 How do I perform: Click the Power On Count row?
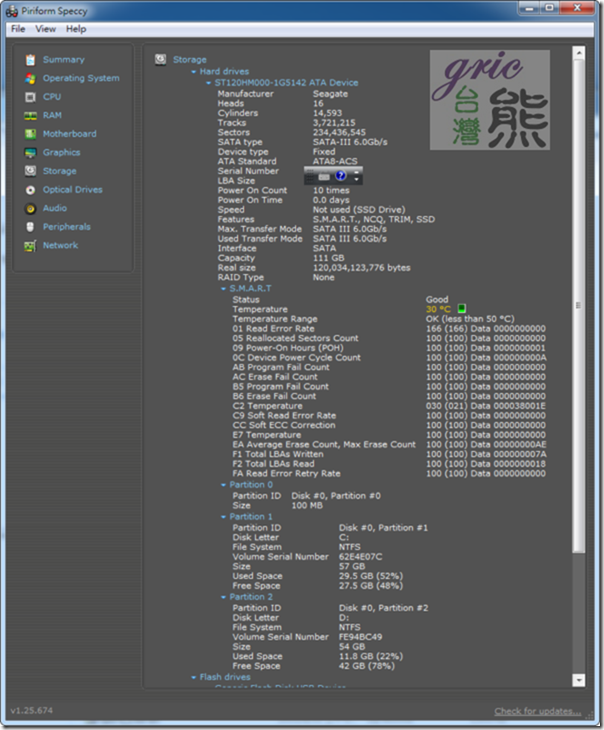[283, 190]
